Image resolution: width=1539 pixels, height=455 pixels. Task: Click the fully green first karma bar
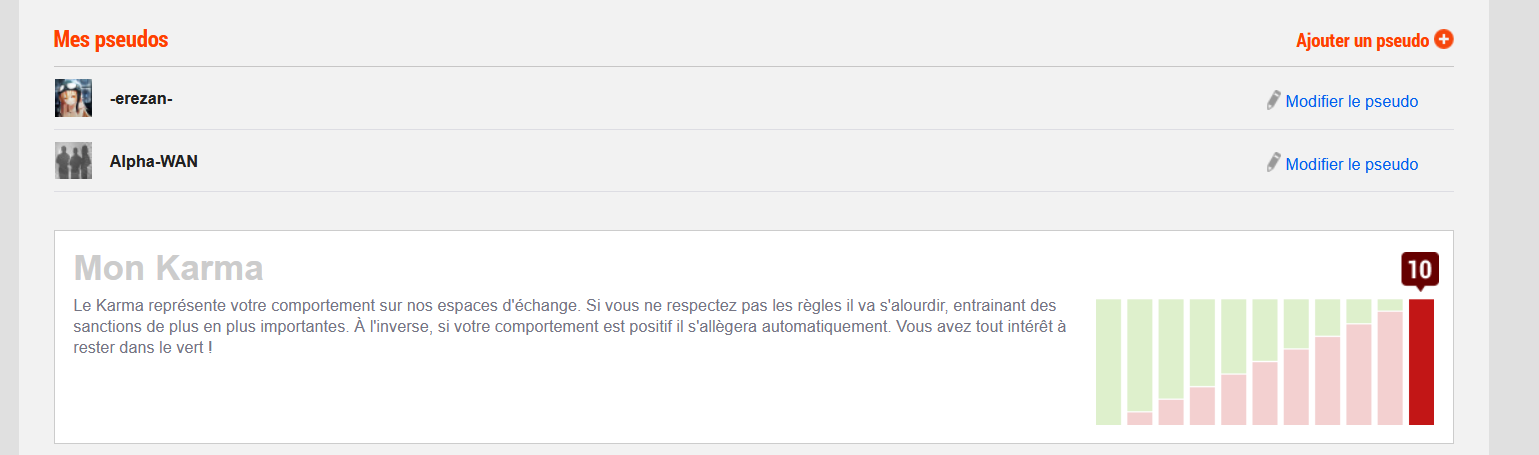(1108, 362)
